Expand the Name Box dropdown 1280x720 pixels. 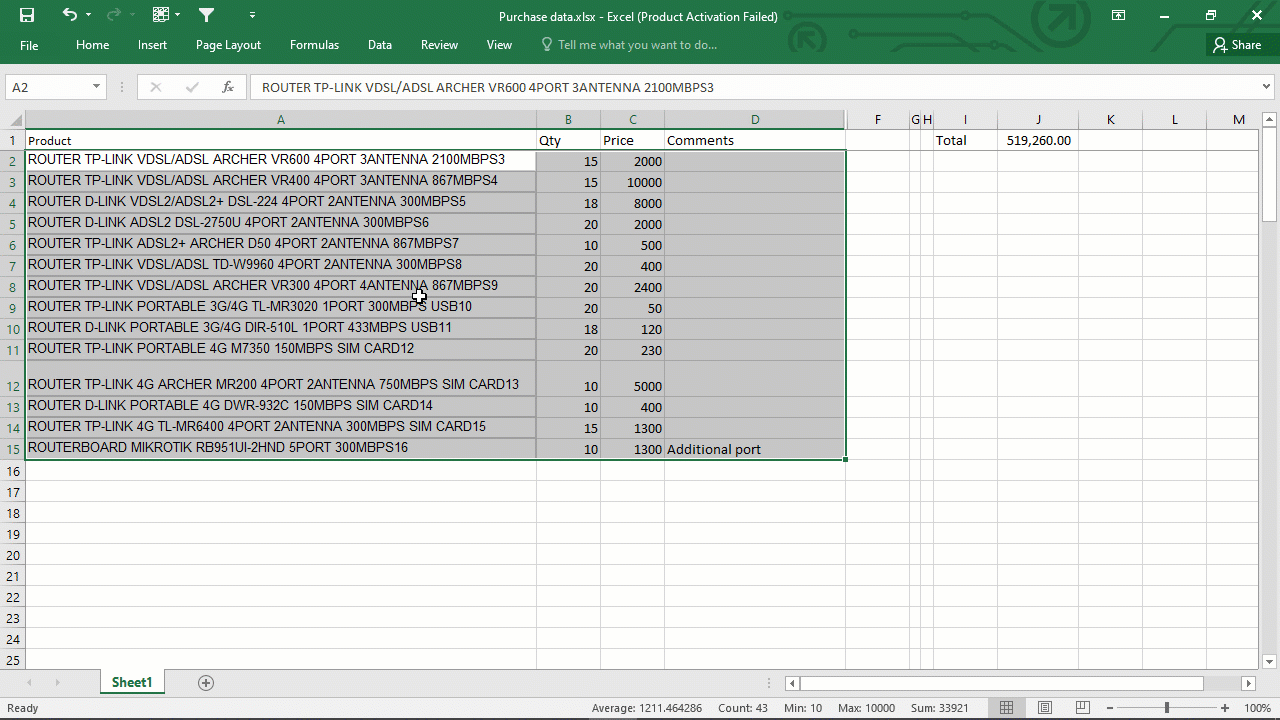click(96, 87)
